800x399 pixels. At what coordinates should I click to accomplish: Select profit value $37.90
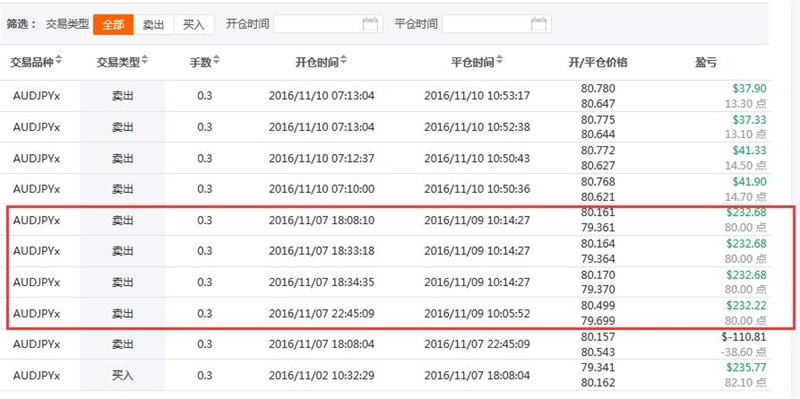pyautogui.click(x=749, y=89)
